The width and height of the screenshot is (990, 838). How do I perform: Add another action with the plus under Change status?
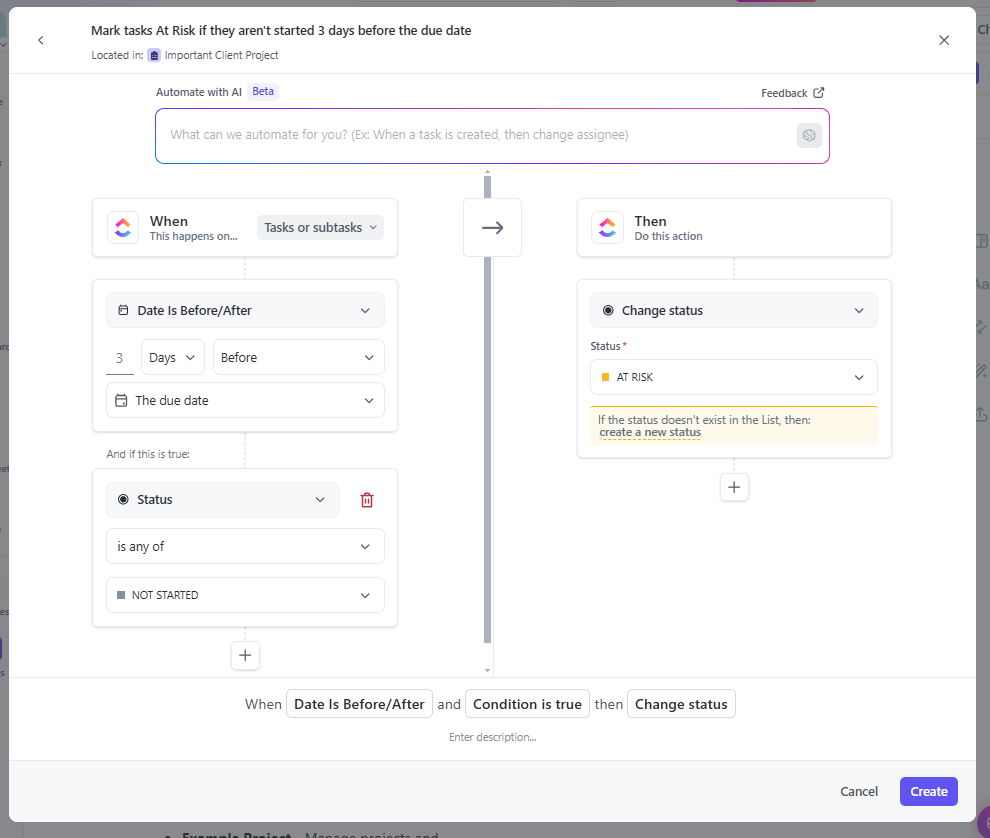[x=734, y=487]
